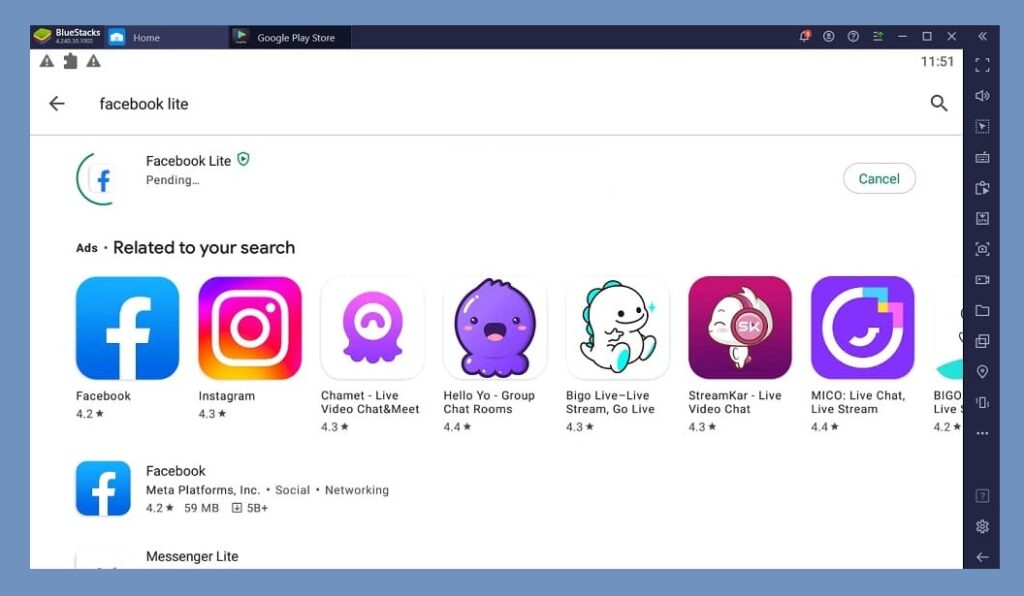Click the 'Related to your search' heading
1024x596 pixels.
[x=204, y=247]
